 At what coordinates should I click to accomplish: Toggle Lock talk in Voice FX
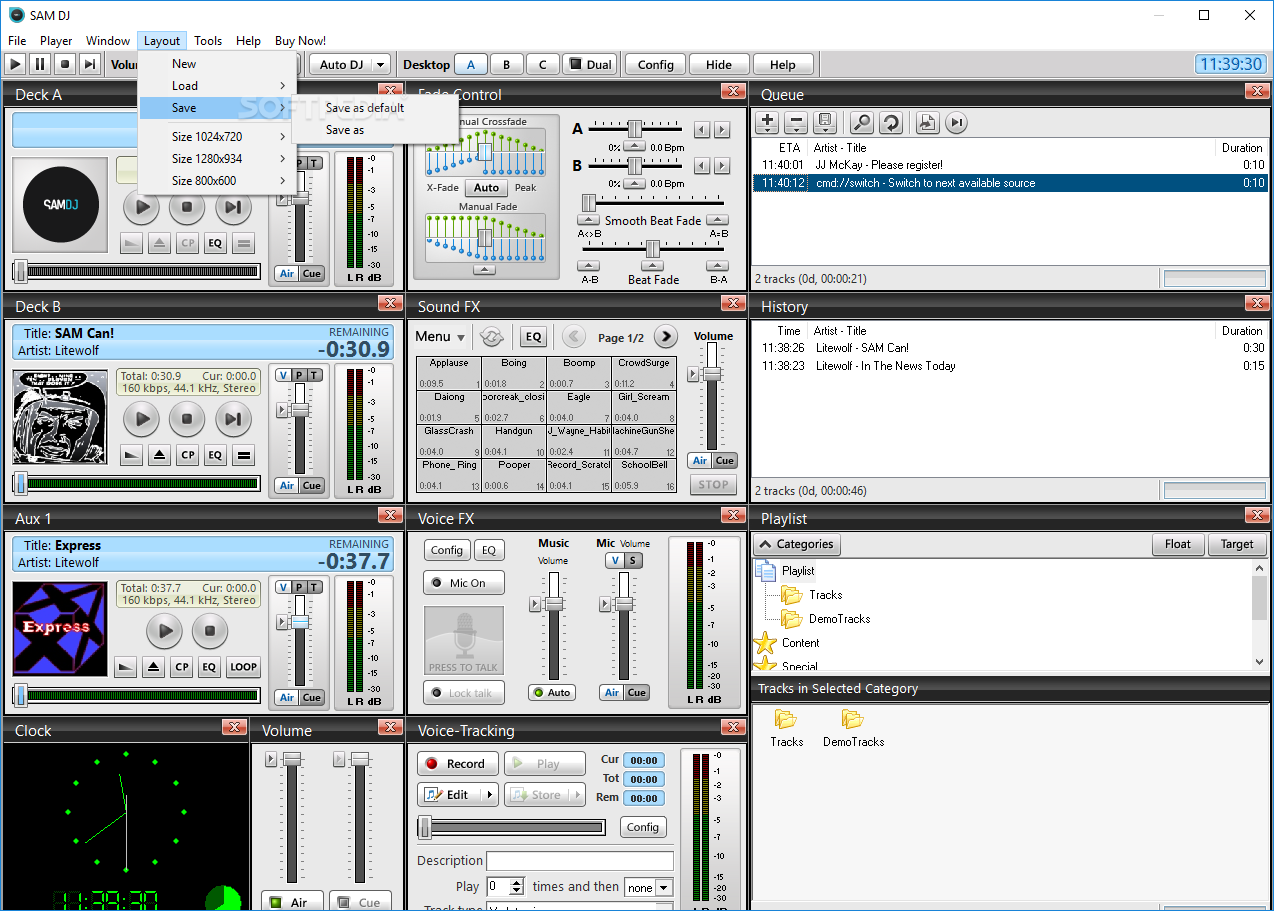coord(463,693)
